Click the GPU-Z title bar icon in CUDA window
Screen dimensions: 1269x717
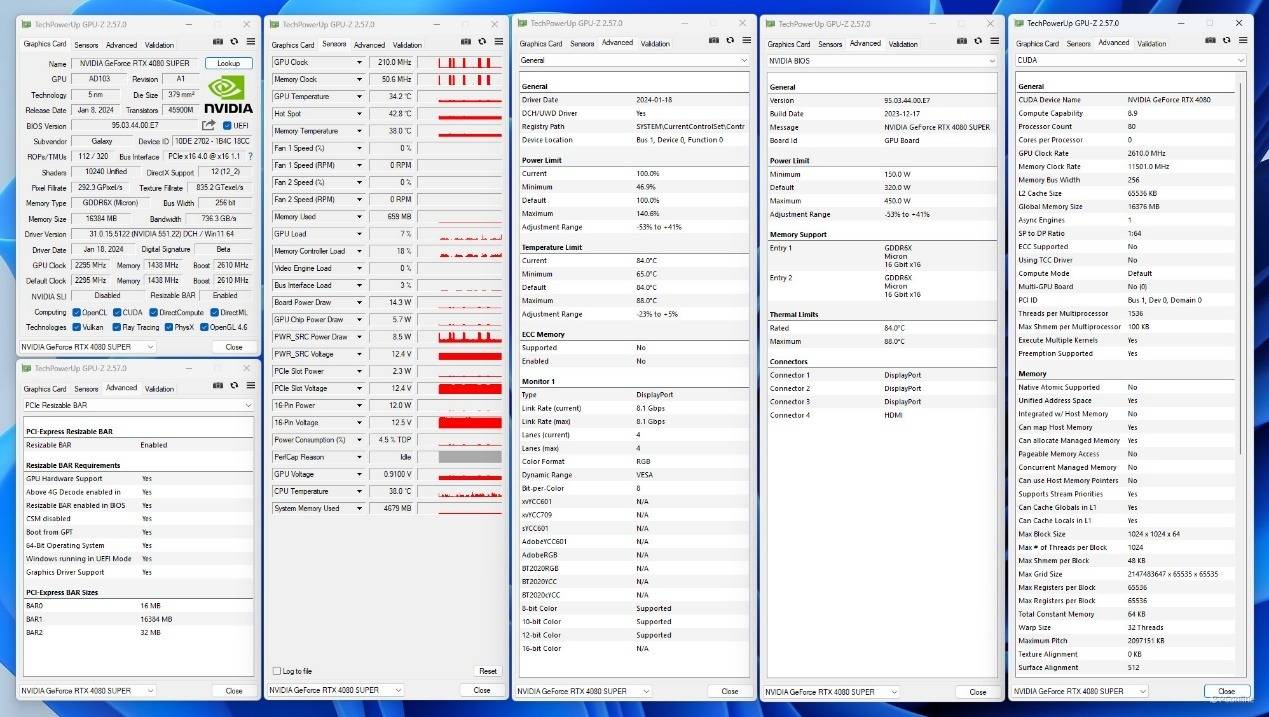[1020, 22]
